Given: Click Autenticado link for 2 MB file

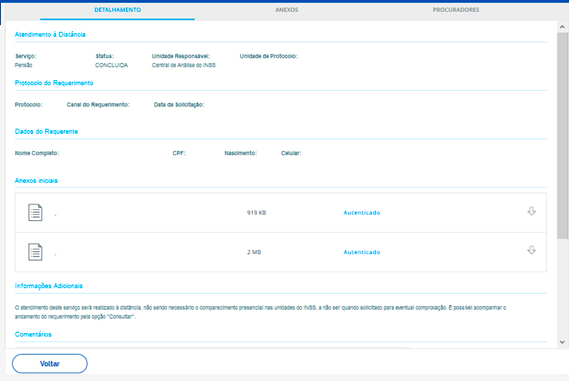Looking at the screenshot, I should tap(362, 252).
